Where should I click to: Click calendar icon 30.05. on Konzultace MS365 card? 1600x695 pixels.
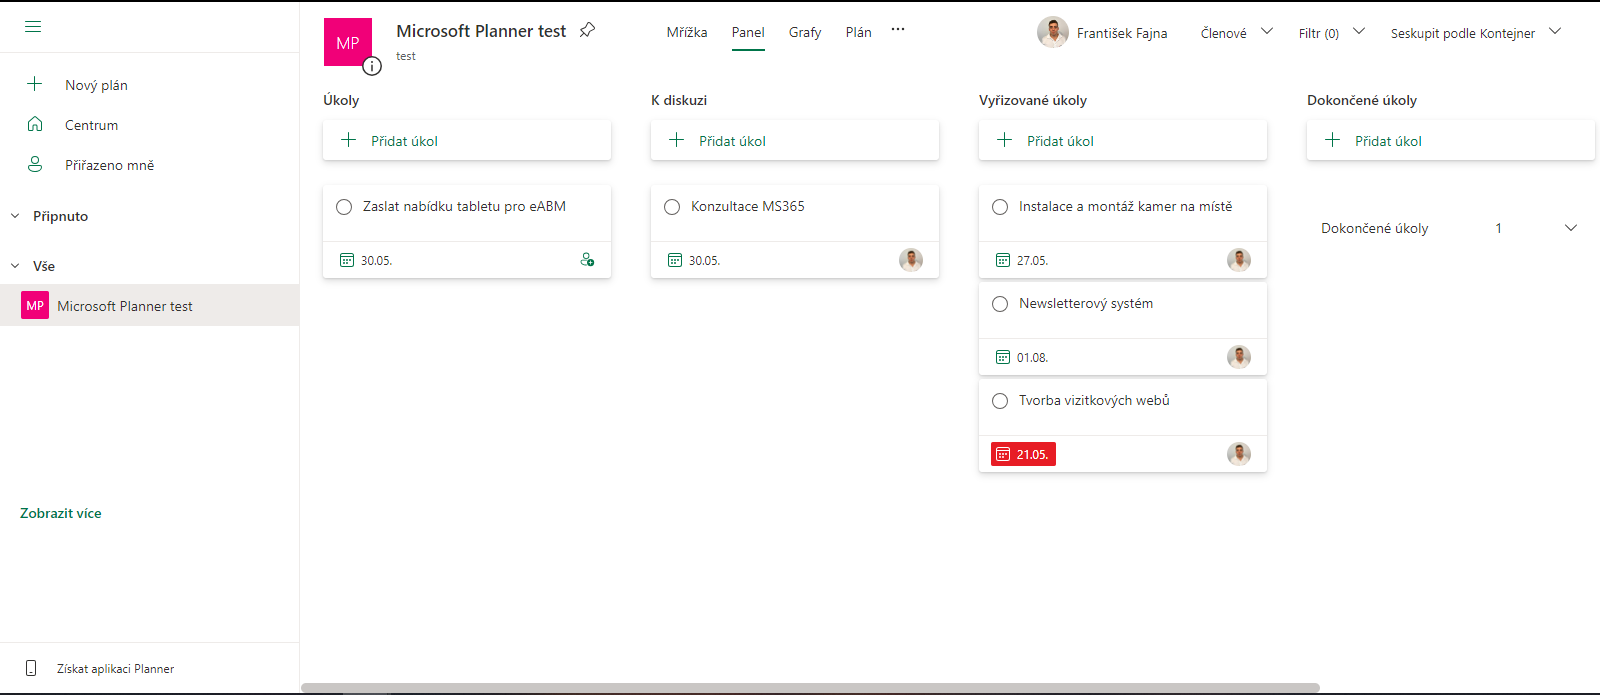(675, 260)
